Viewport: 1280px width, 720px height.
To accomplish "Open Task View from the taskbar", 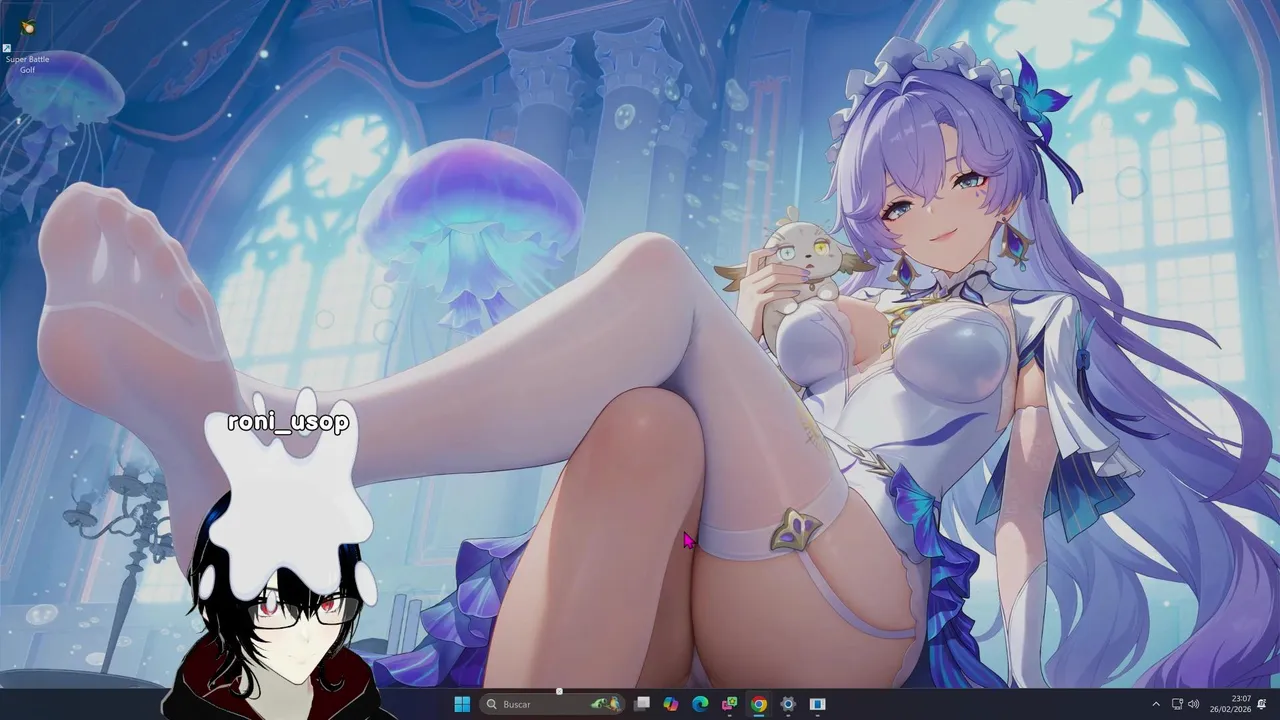I will coord(642,704).
